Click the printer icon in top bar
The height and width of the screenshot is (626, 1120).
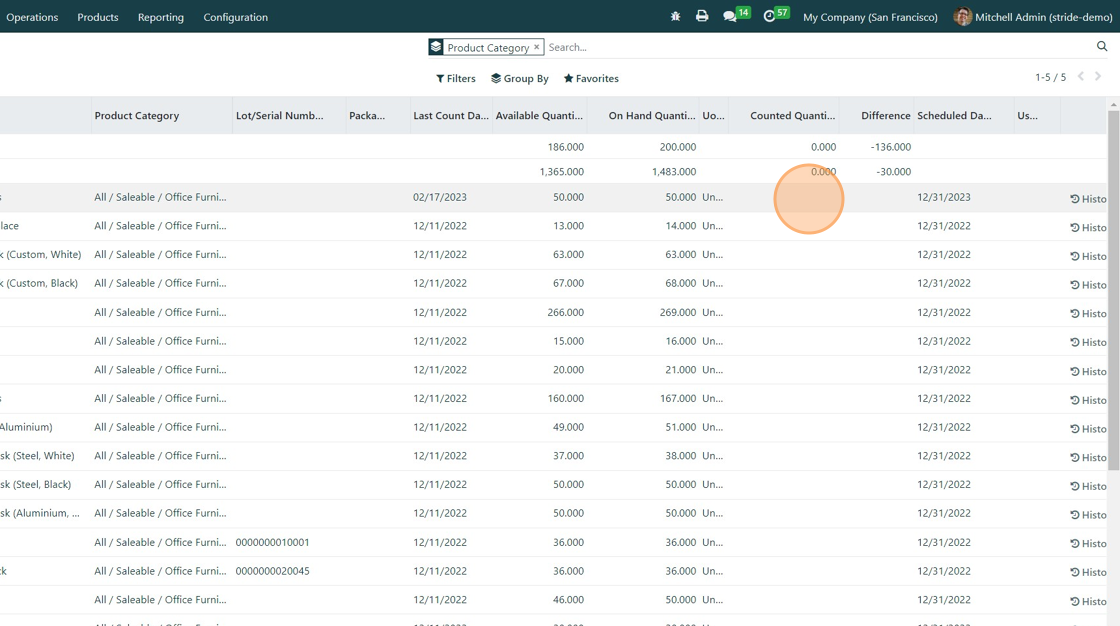pos(702,17)
